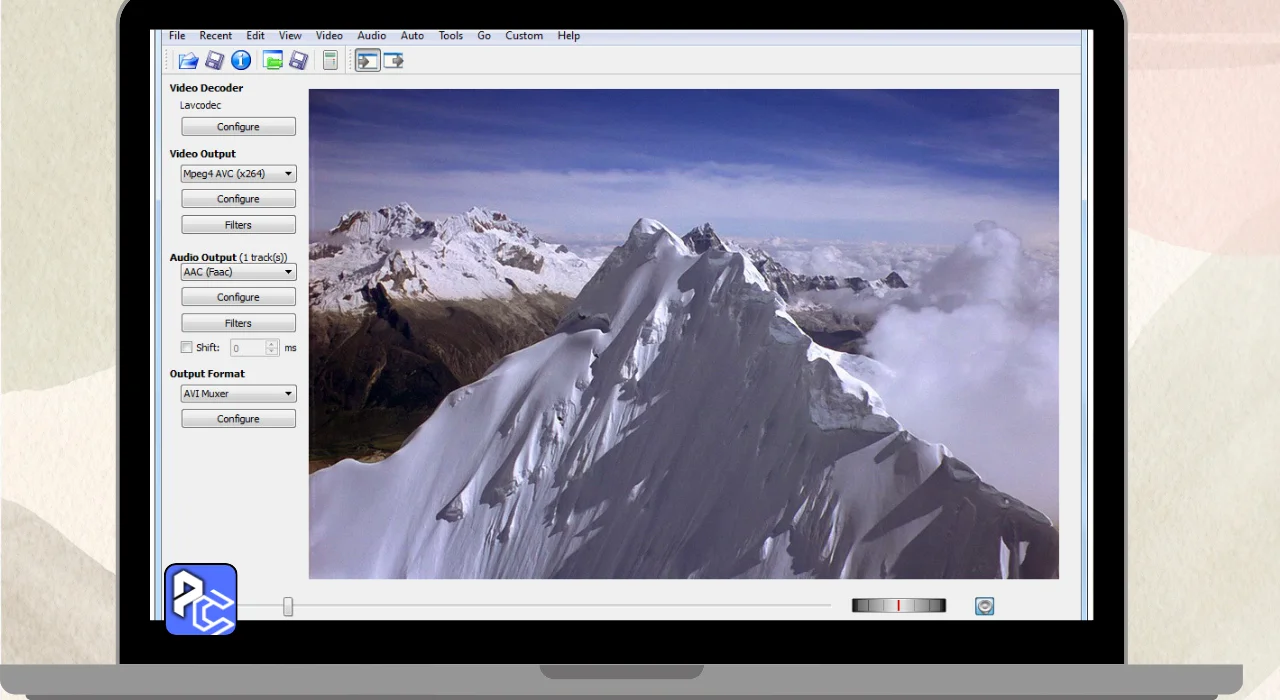Enable the audio Shift checkbox
Image resolution: width=1280 pixels, height=700 pixels.
[186, 348]
